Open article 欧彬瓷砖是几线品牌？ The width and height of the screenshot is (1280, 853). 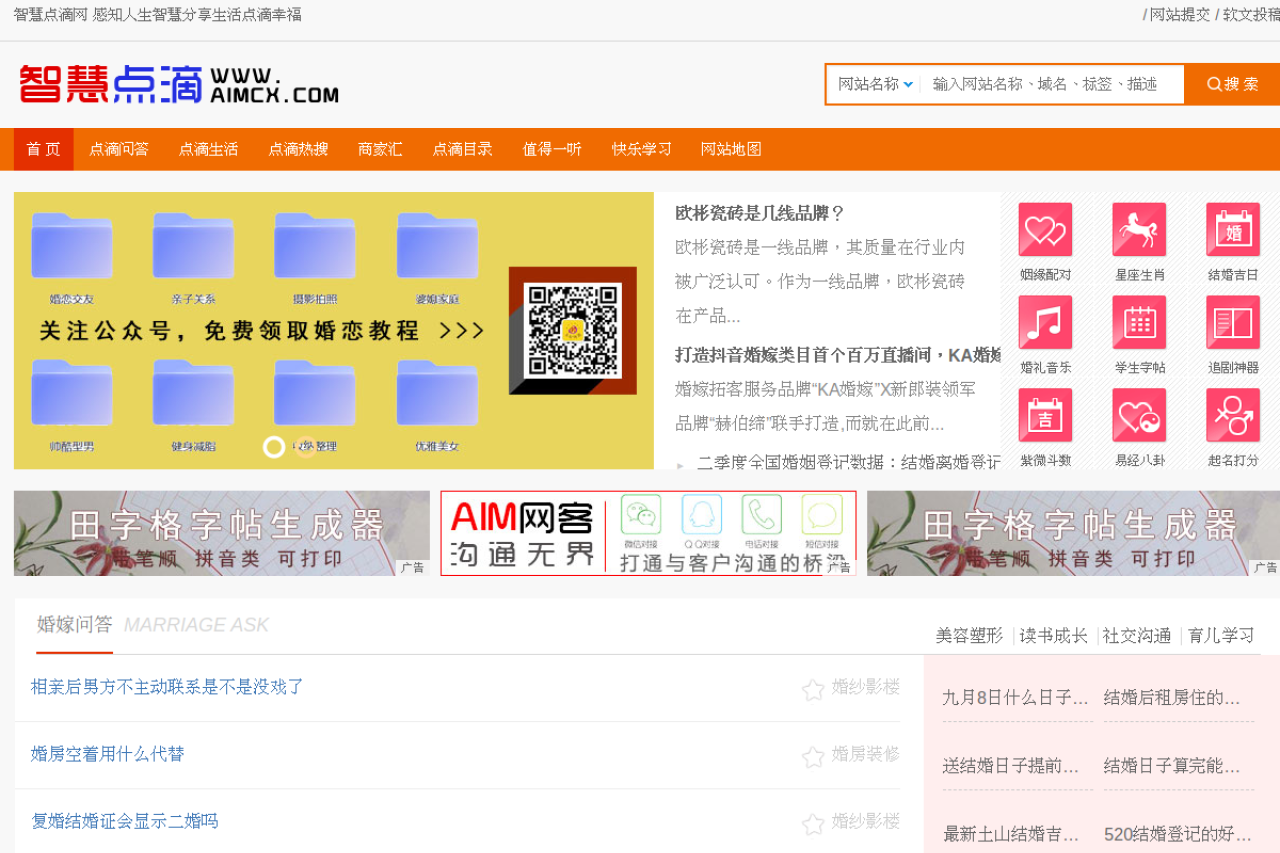(760, 213)
